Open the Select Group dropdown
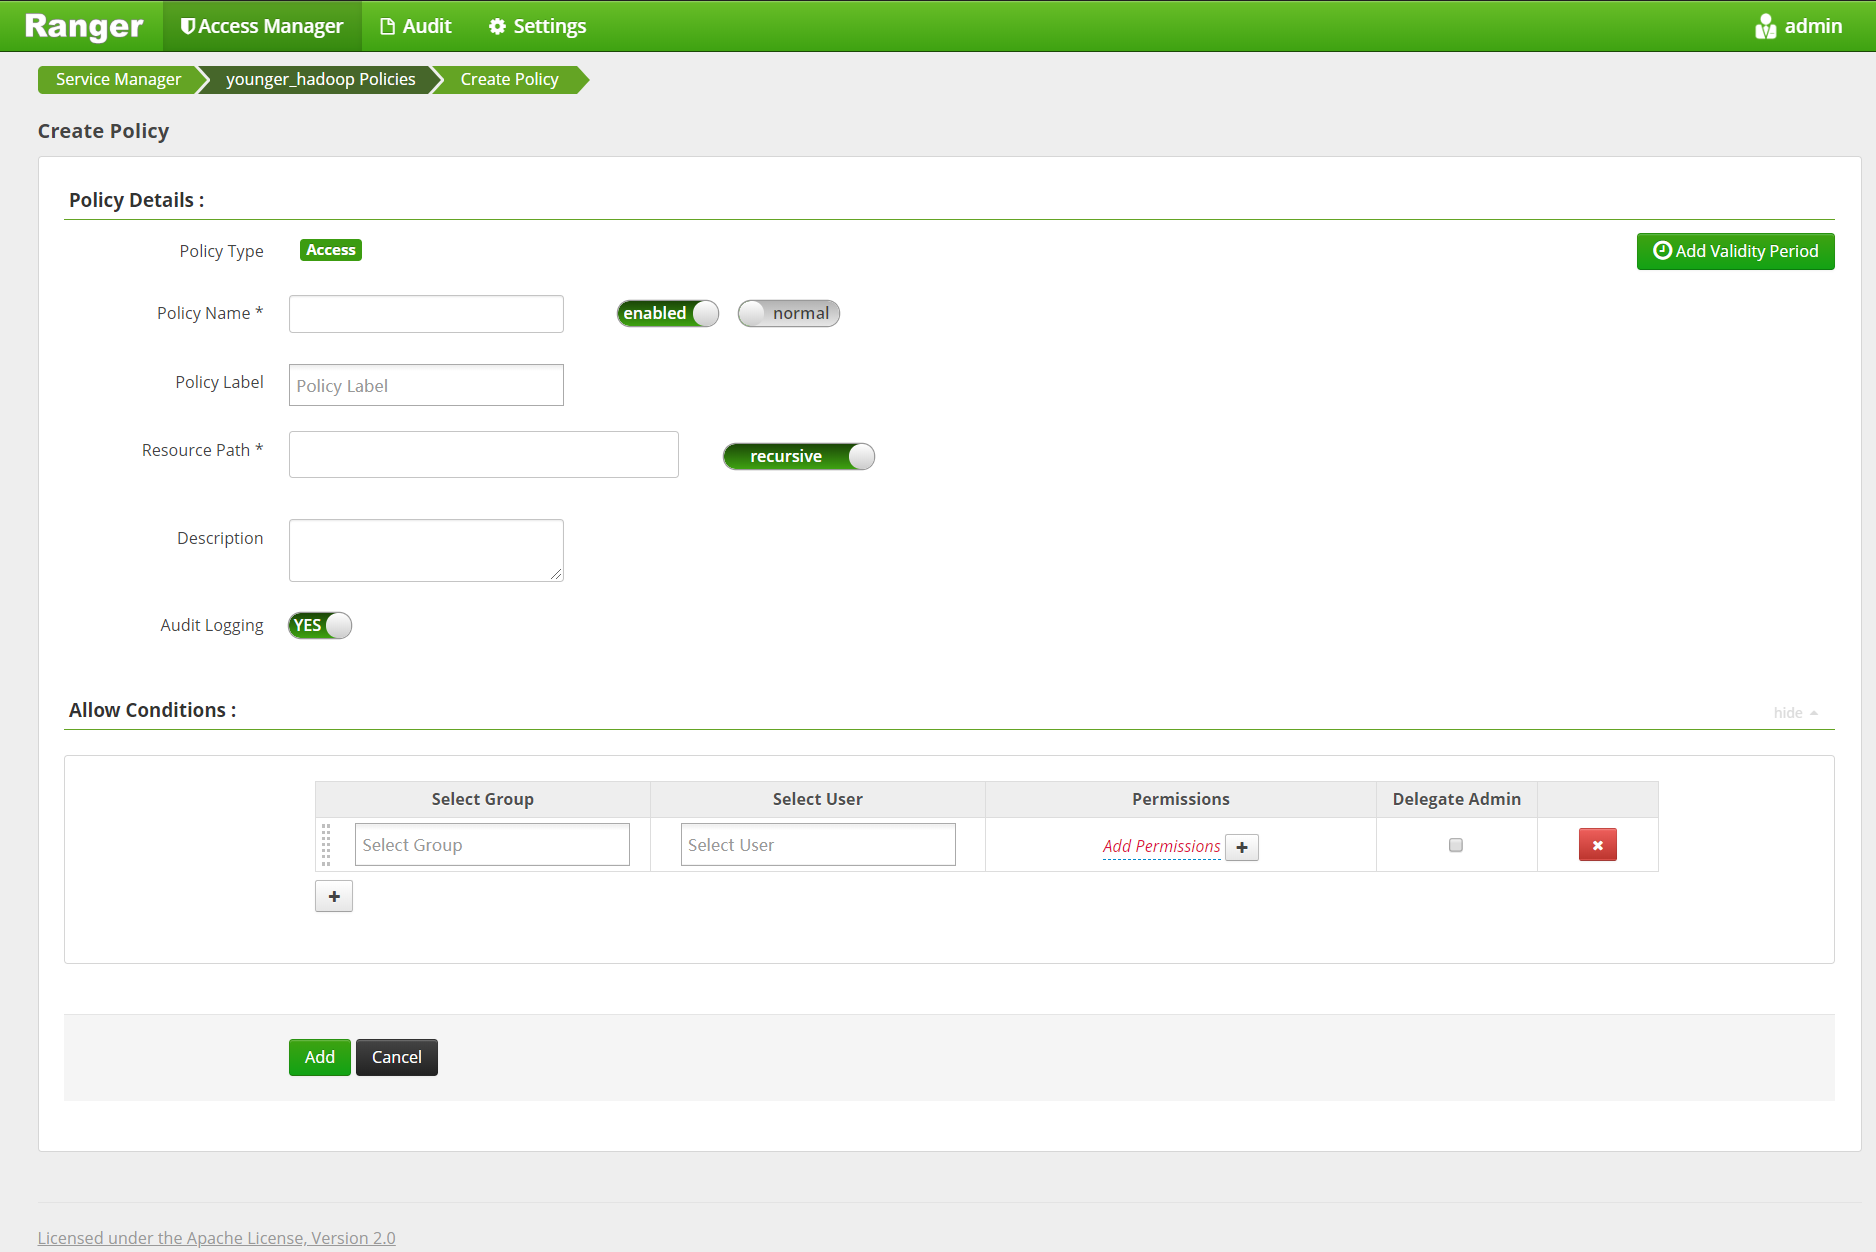 point(491,844)
